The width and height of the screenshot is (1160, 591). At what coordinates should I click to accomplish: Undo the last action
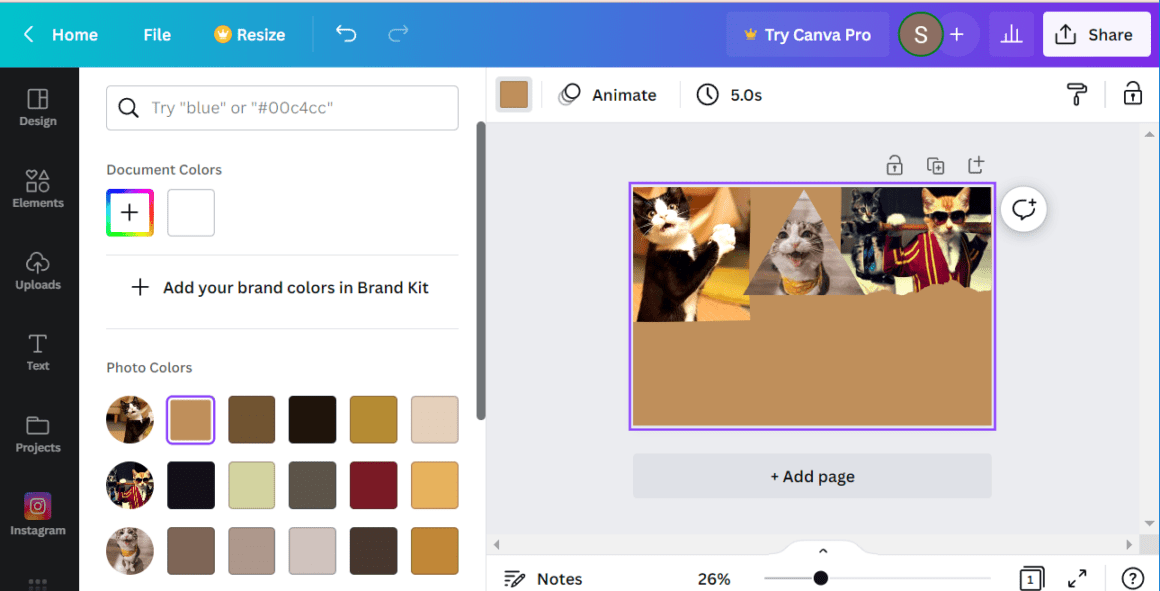coord(346,33)
